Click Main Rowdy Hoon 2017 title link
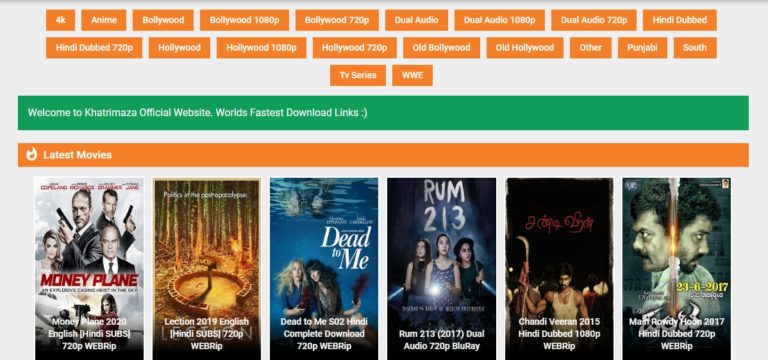This screenshot has height=360, width=768. [x=676, y=334]
